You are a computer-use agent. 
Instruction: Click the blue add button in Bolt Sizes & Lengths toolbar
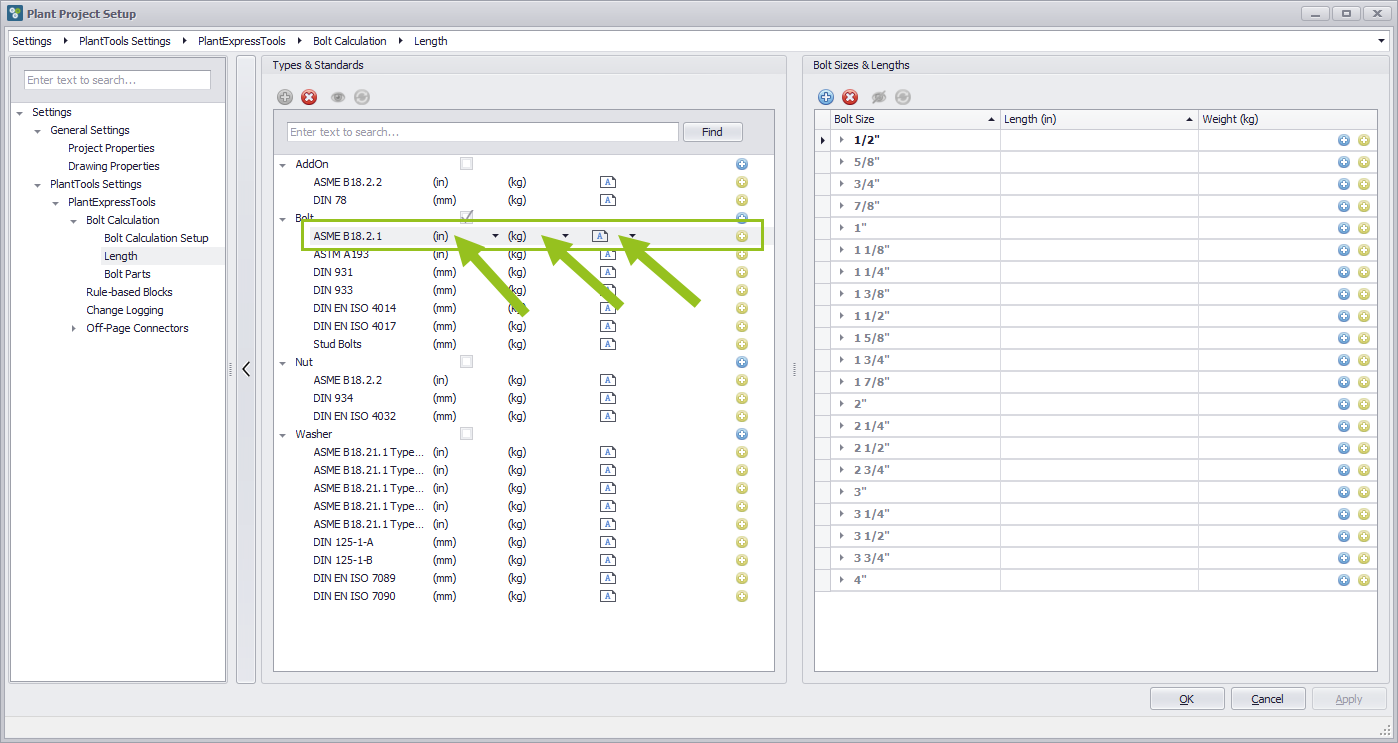coord(826,97)
